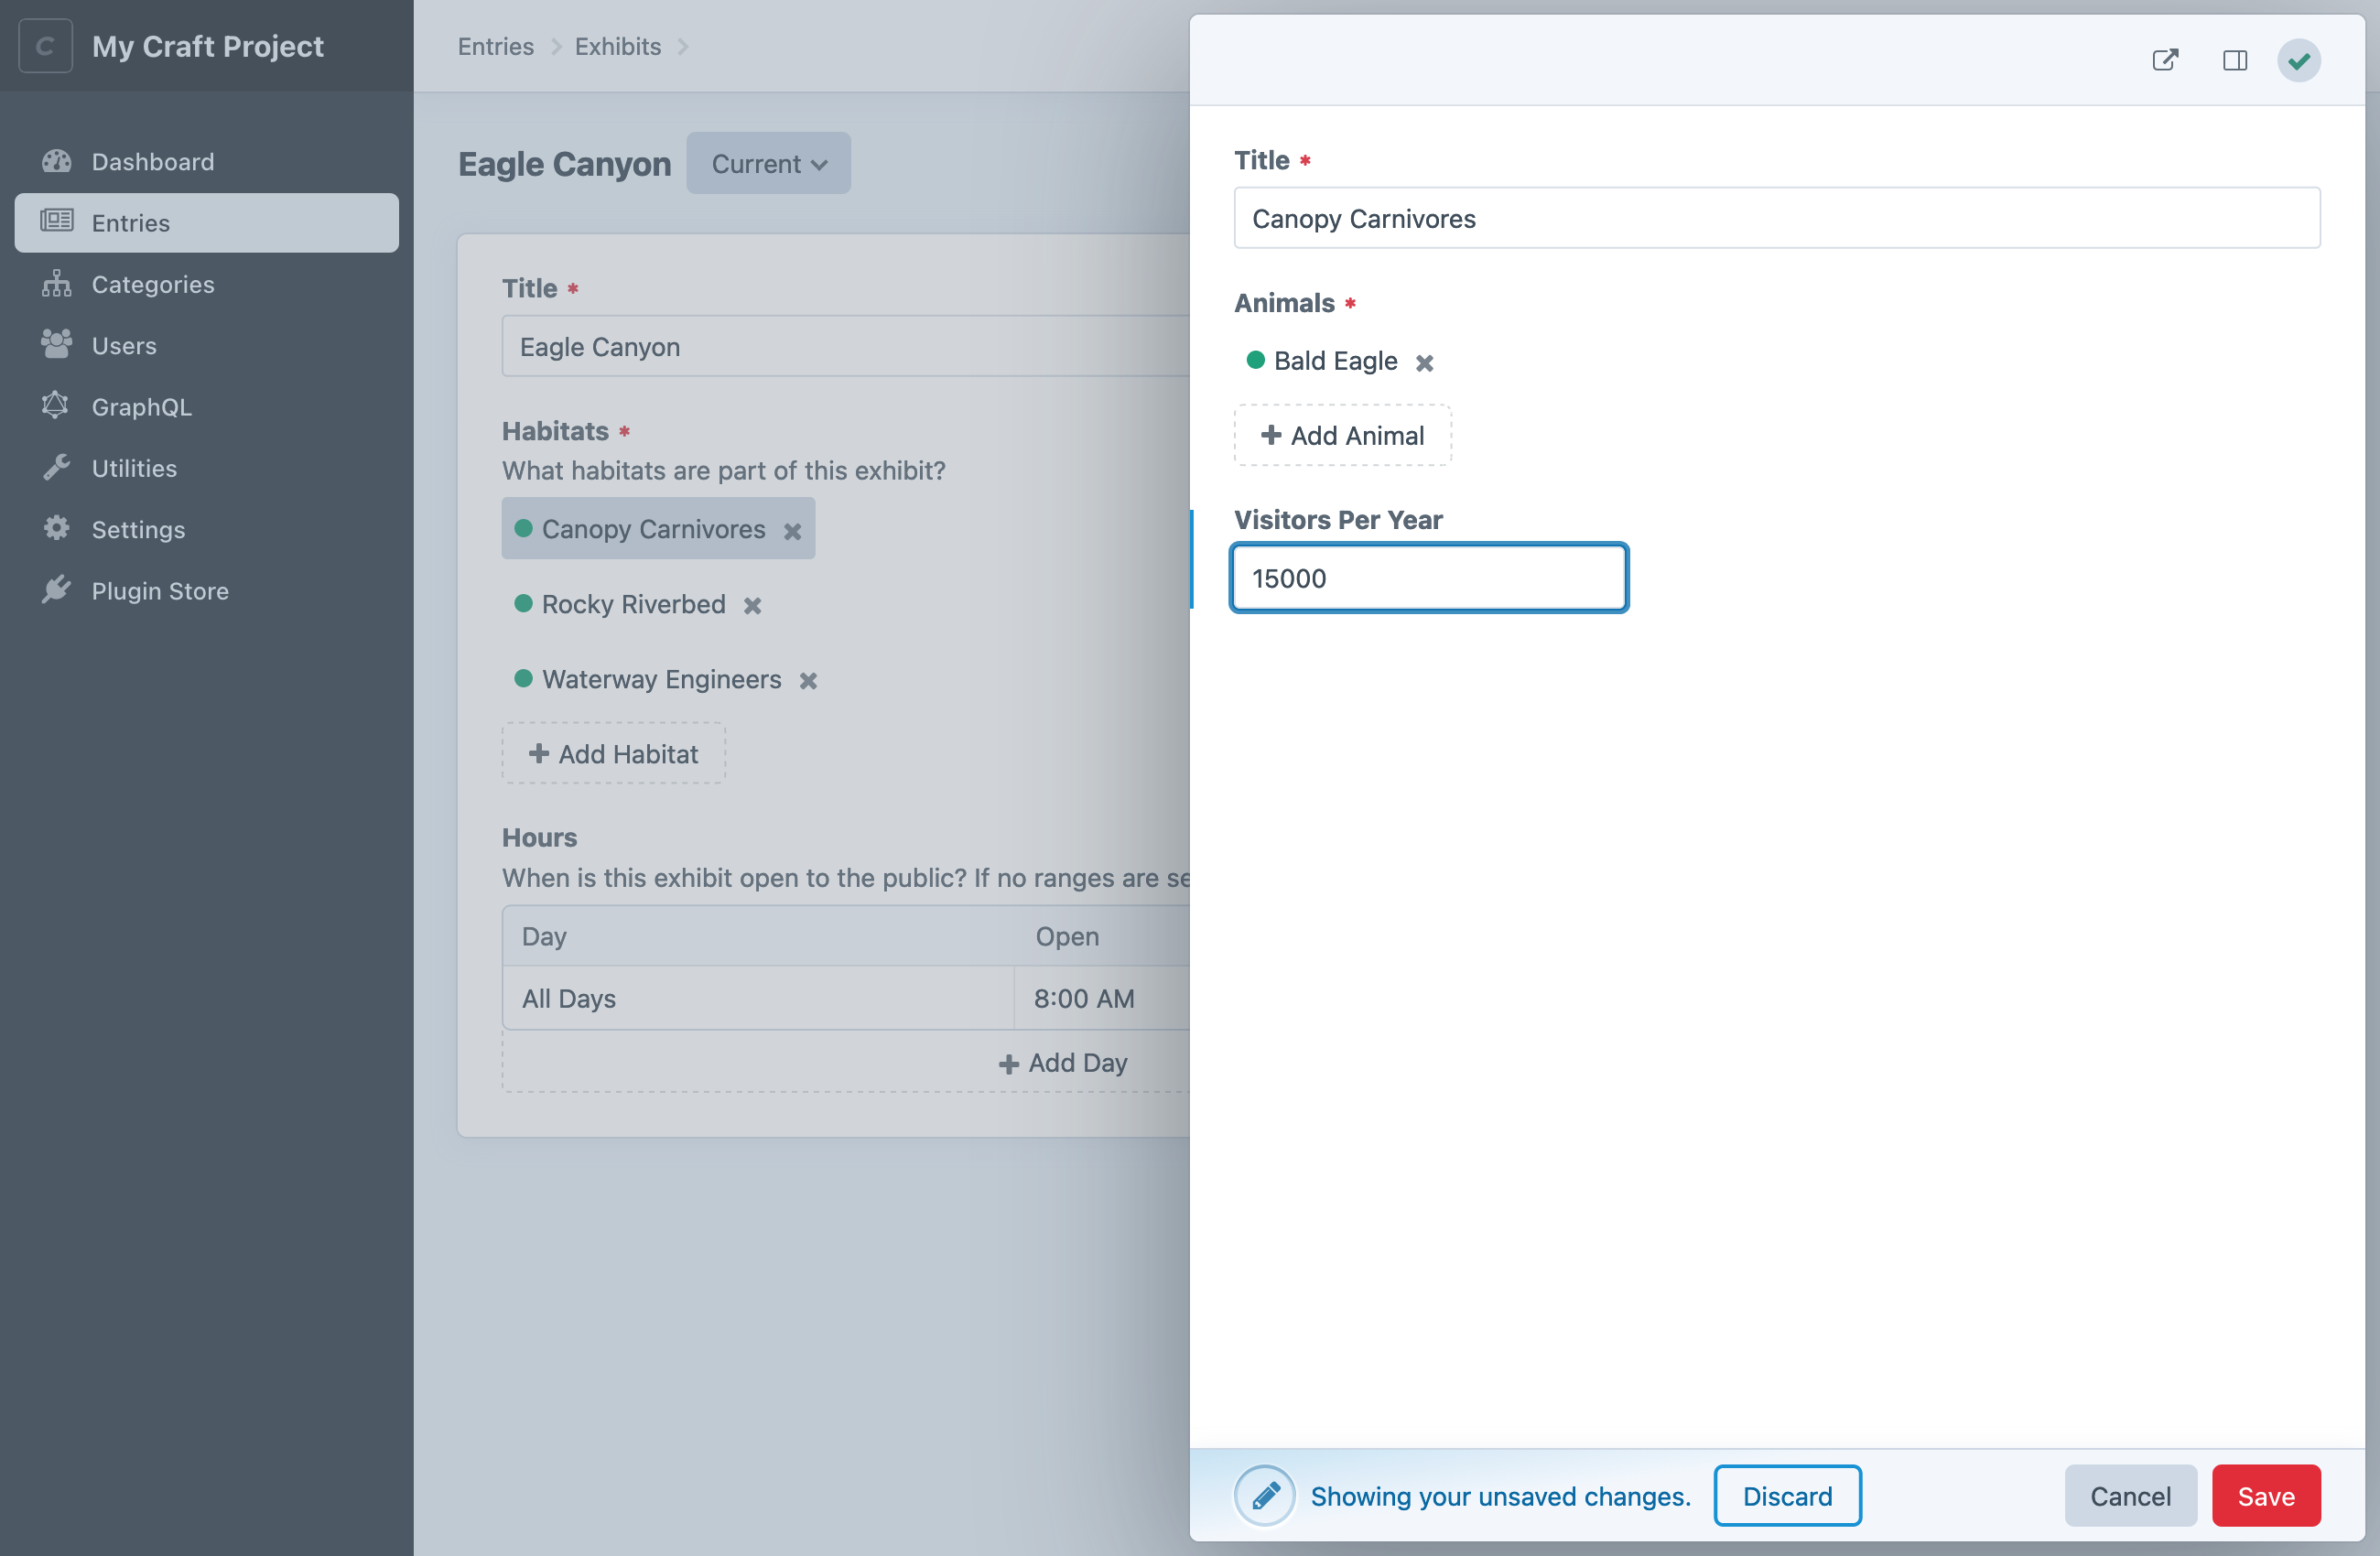
Task: Click Add Animal button
Action: tap(1342, 434)
